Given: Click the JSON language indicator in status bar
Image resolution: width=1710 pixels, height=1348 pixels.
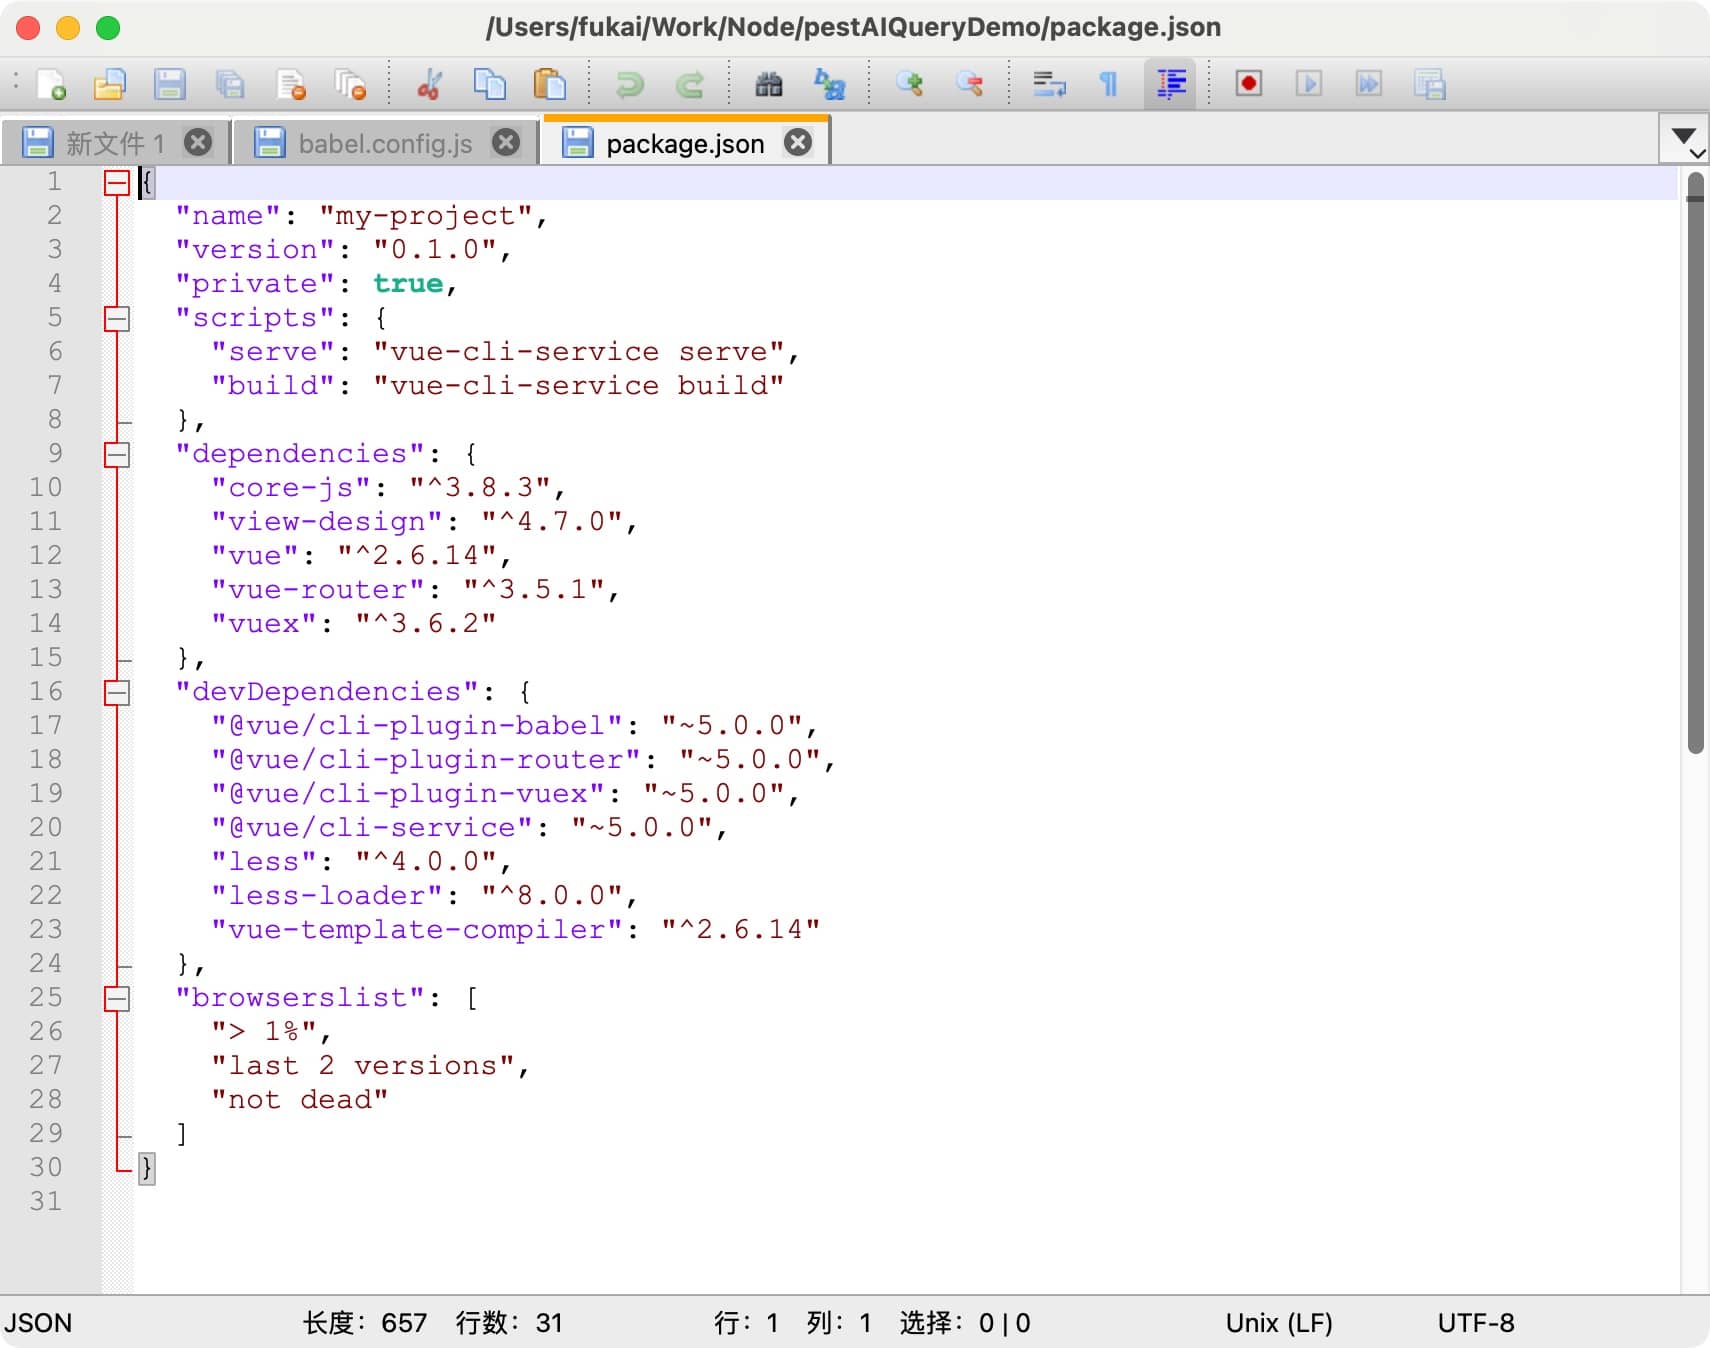Looking at the screenshot, I should point(38,1323).
